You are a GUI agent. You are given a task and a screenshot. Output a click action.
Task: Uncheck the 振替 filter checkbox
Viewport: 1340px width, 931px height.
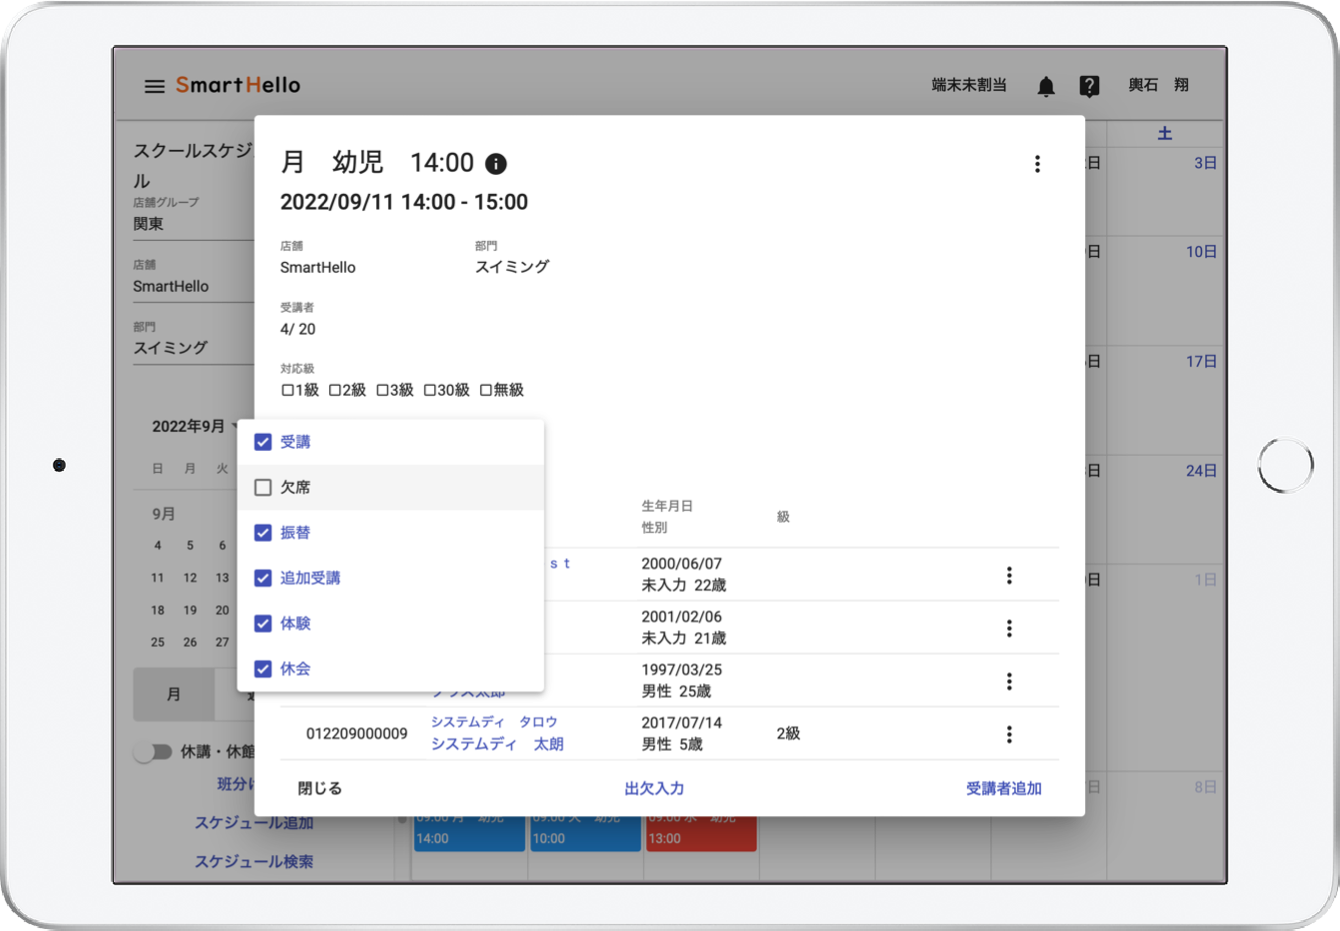click(x=263, y=533)
